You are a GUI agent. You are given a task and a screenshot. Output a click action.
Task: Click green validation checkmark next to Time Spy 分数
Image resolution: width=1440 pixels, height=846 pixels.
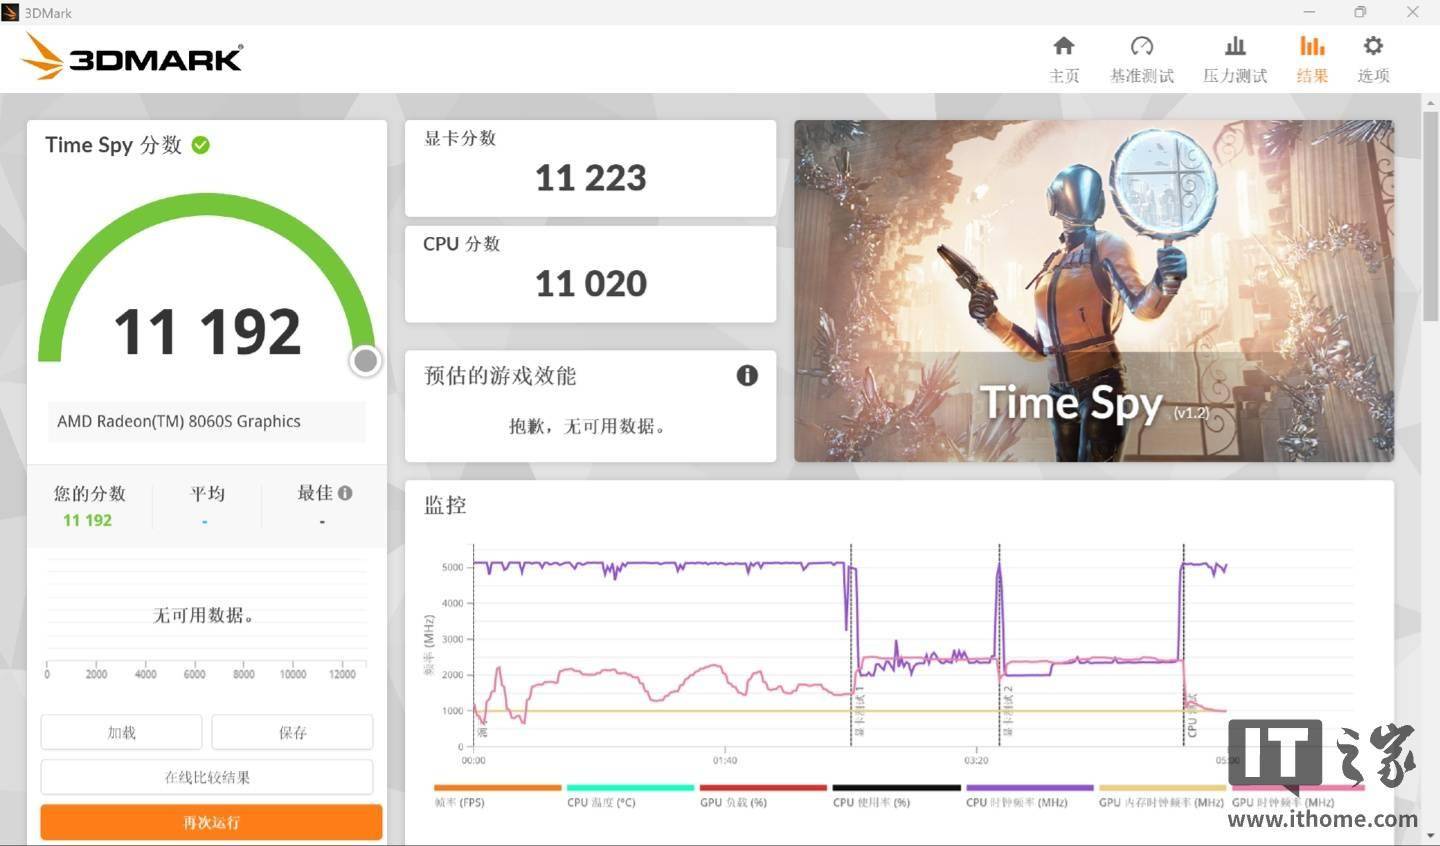click(201, 145)
